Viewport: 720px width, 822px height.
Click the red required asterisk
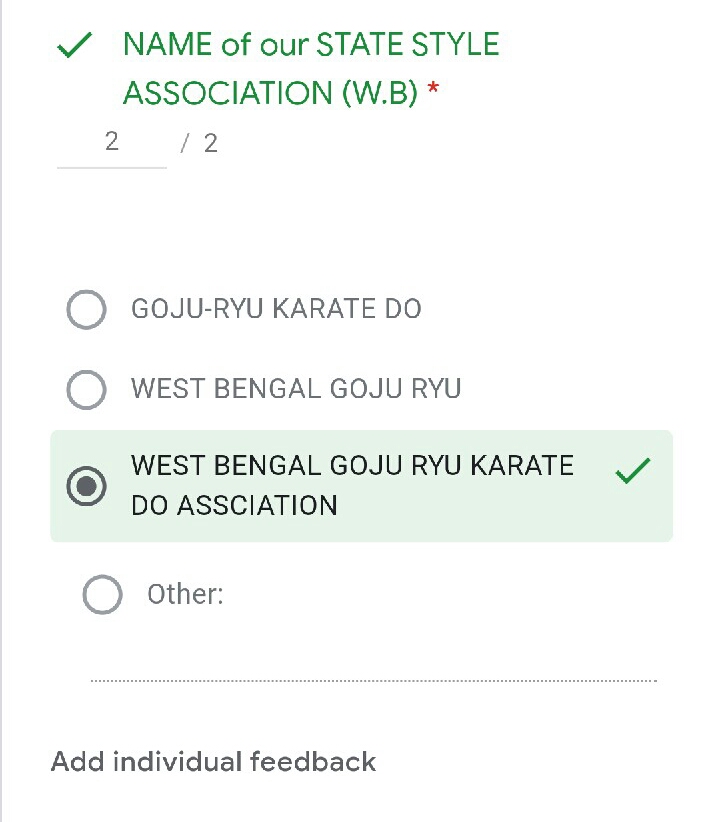[433, 90]
